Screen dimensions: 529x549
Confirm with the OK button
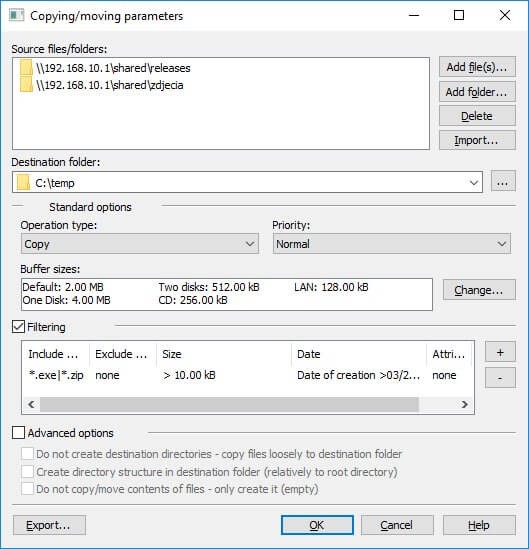[317, 525]
